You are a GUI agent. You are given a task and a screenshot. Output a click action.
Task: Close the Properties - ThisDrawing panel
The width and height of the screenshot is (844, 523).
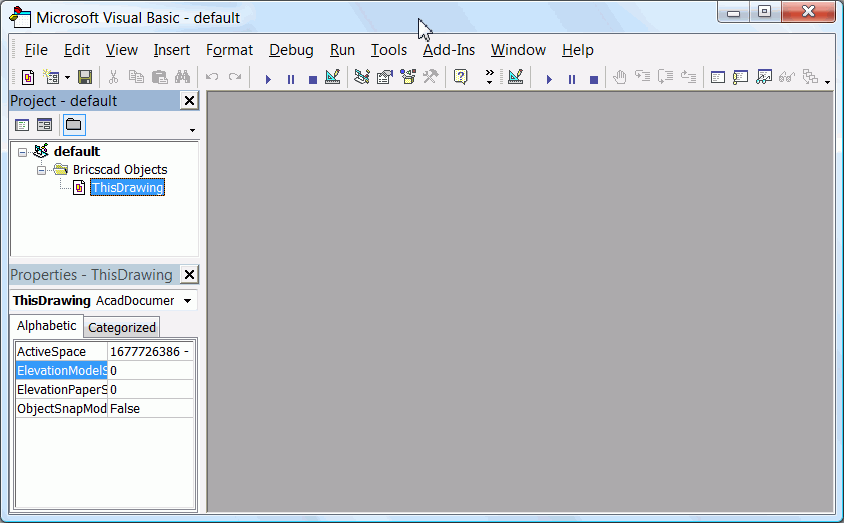(x=189, y=275)
